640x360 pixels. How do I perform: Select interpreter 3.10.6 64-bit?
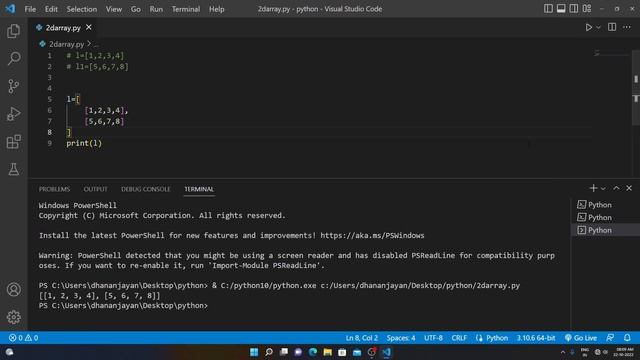(x=536, y=338)
